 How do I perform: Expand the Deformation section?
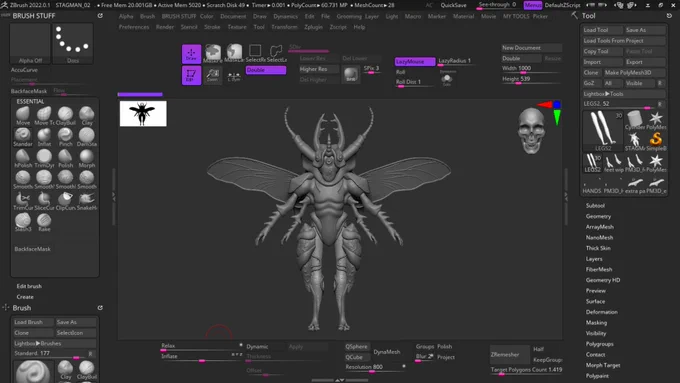(602, 312)
